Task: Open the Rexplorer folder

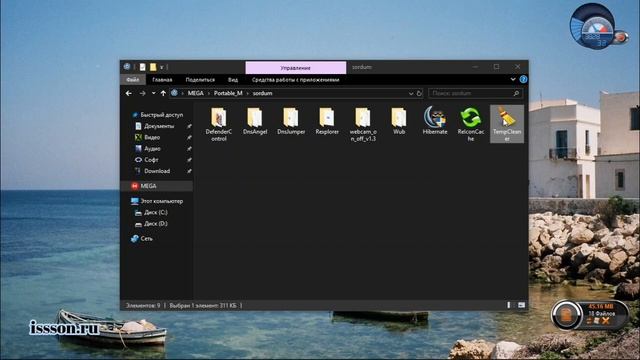Action: point(327,121)
